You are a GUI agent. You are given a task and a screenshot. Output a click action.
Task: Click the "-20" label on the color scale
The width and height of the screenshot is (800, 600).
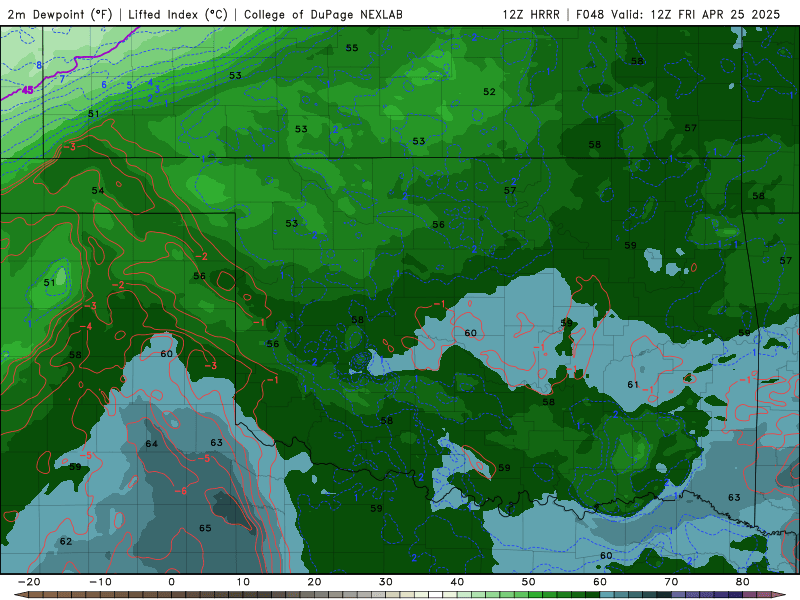pos(29,582)
